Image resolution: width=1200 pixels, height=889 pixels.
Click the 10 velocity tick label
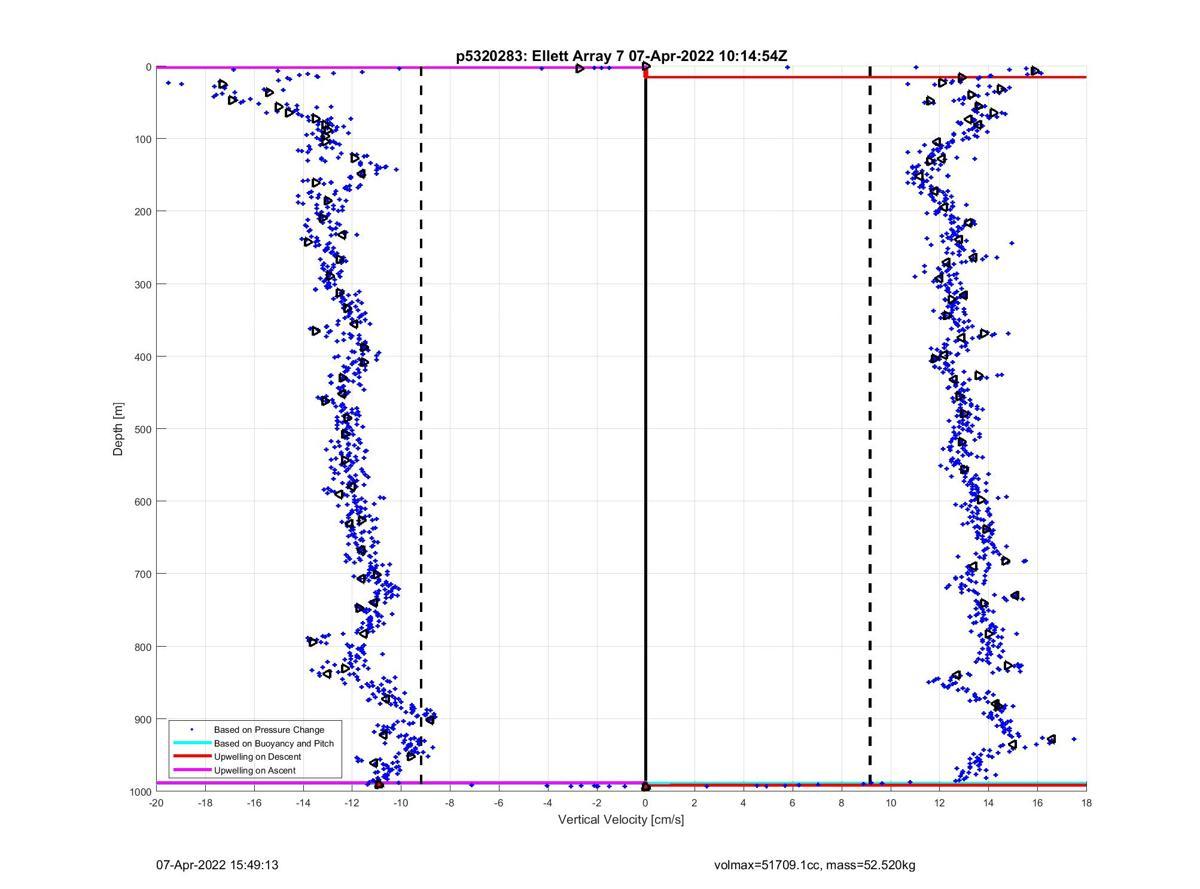[x=891, y=802]
